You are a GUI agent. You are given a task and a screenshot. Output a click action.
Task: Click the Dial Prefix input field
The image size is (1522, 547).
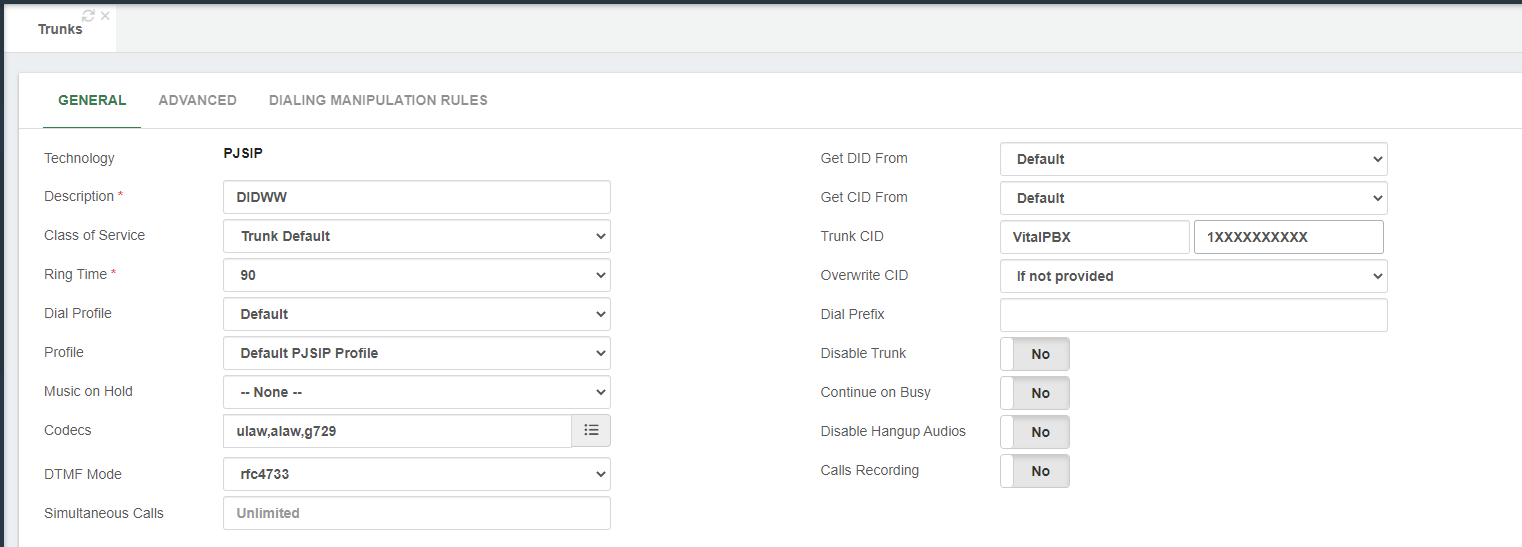click(x=1193, y=315)
